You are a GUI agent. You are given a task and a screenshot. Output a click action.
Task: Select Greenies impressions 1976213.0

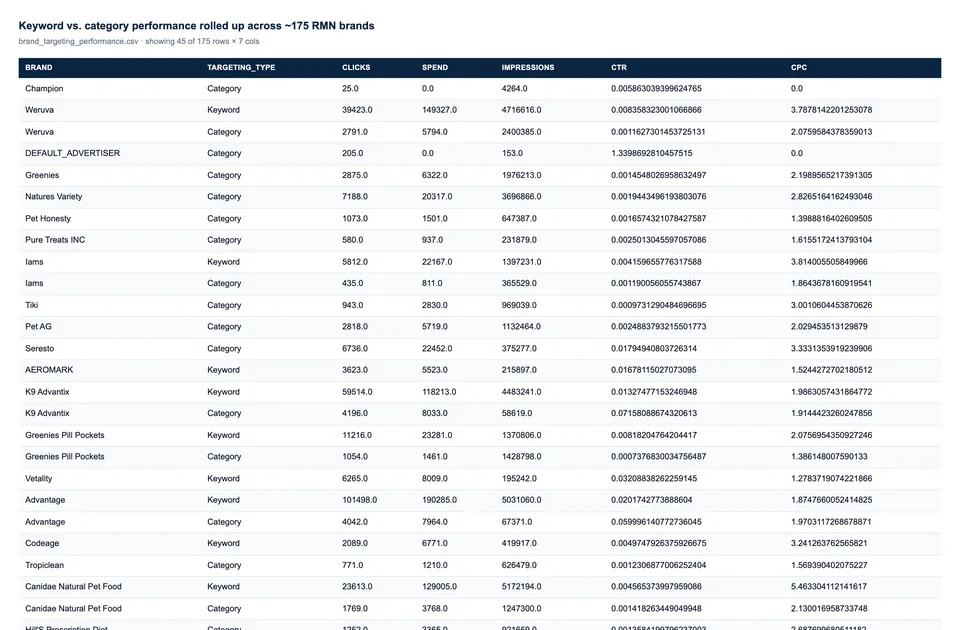click(521, 175)
